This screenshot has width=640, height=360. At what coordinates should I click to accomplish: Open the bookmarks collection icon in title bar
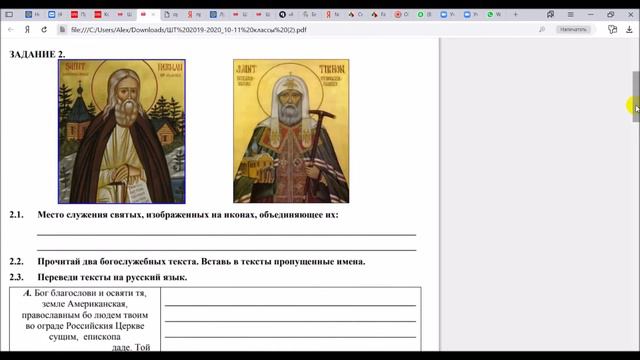[x=550, y=14]
